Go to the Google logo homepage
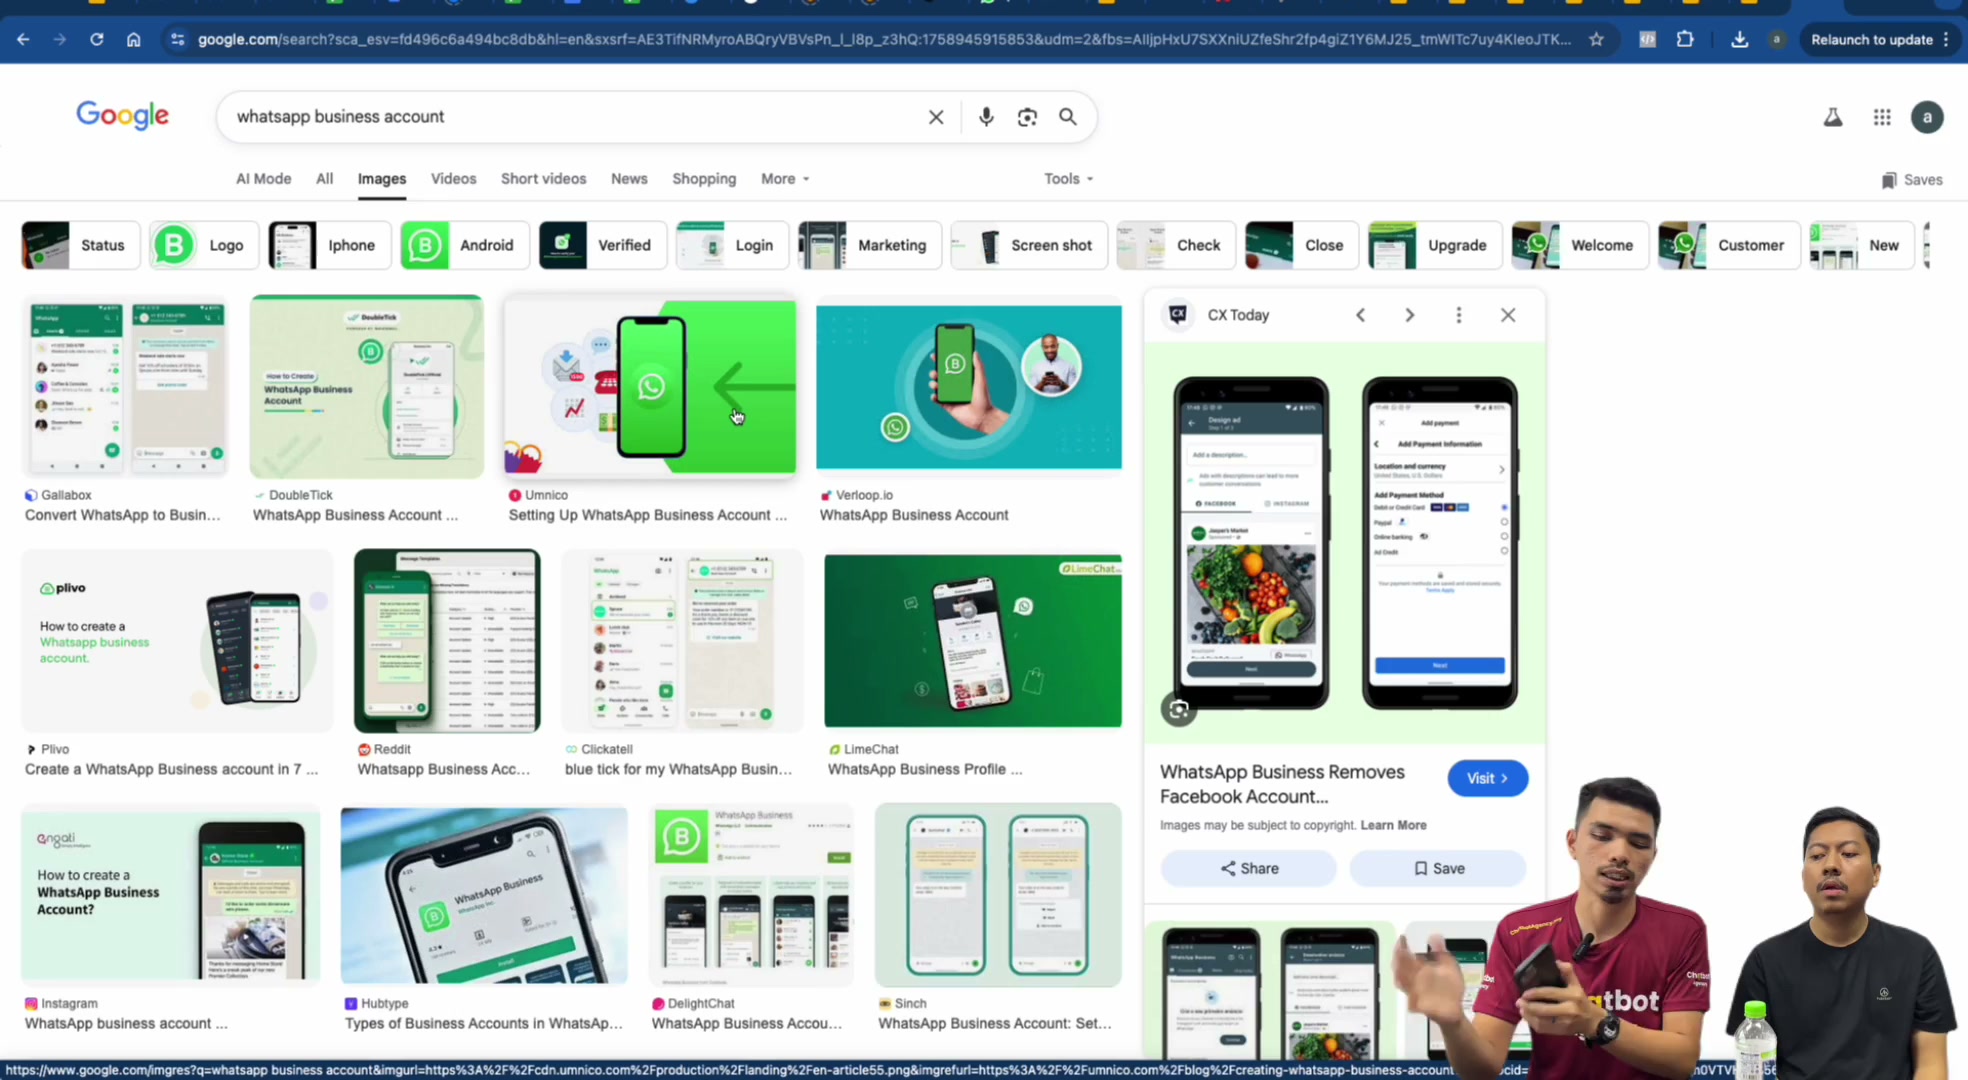 tap(122, 116)
